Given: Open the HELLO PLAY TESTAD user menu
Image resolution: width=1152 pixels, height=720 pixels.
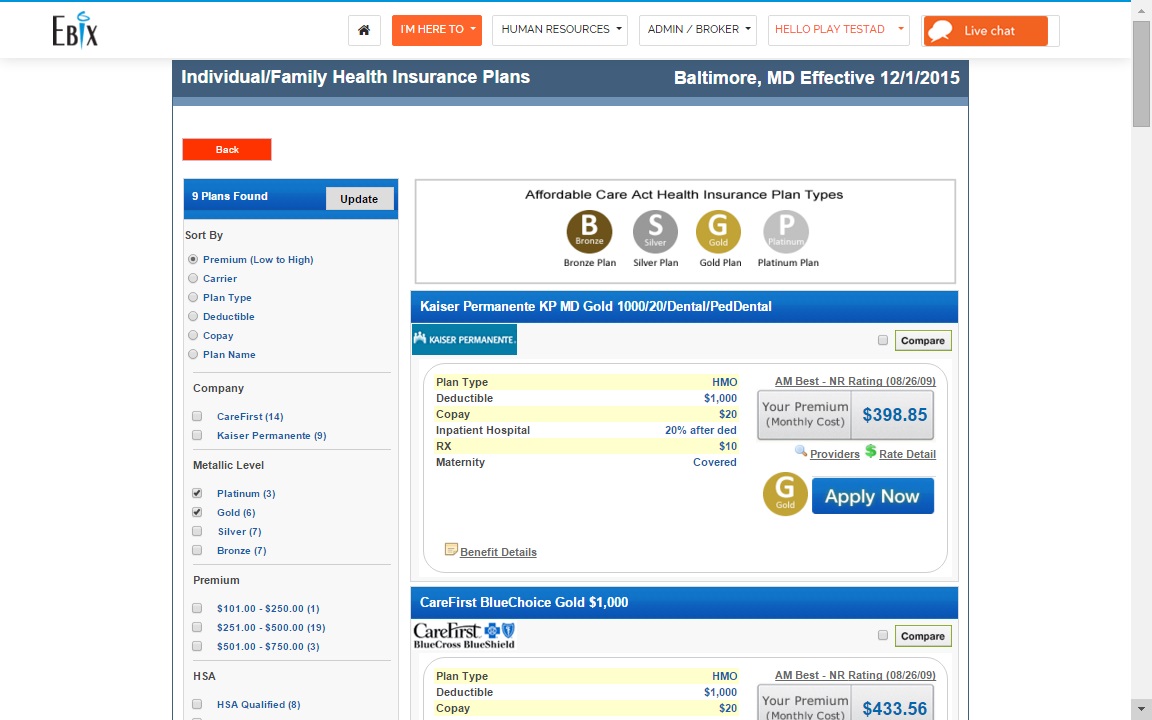Looking at the screenshot, I should [x=839, y=30].
